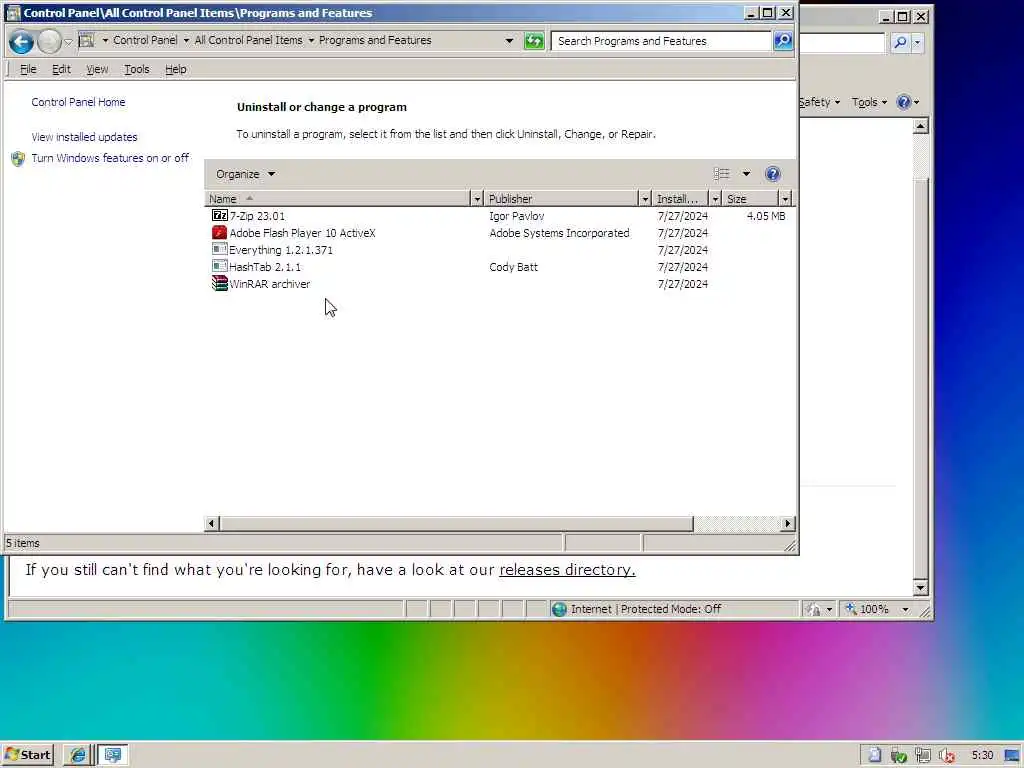Open the Programs and Features help icon
This screenshot has width=1024, height=768.
[x=773, y=174]
